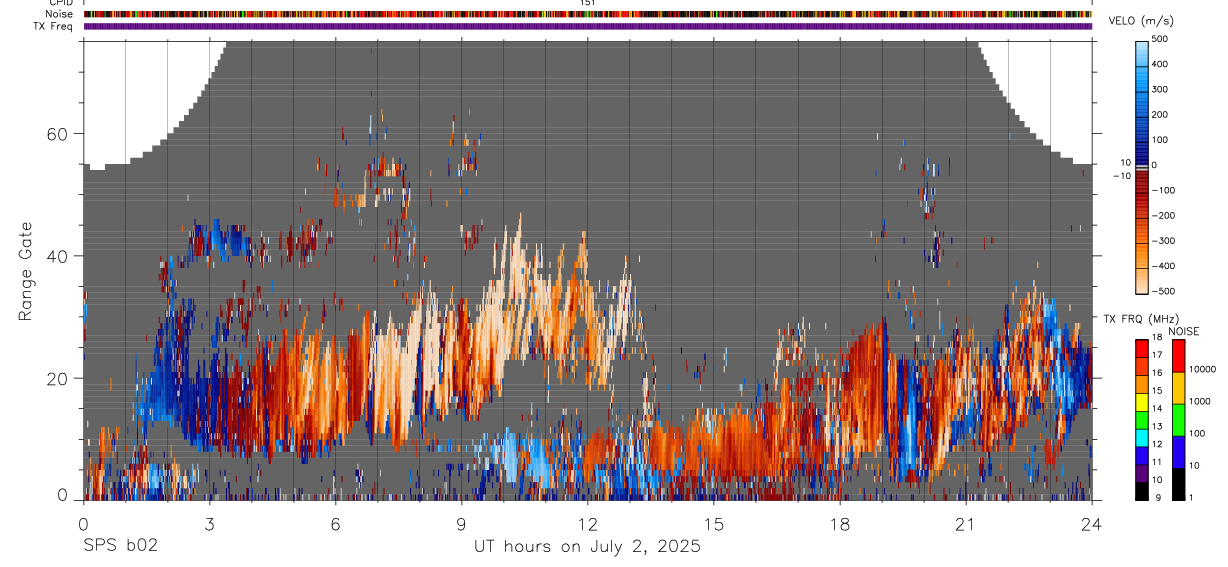Click the 400 label on velocity colorbar
The width and height of the screenshot is (1228, 567).
coord(1161,64)
